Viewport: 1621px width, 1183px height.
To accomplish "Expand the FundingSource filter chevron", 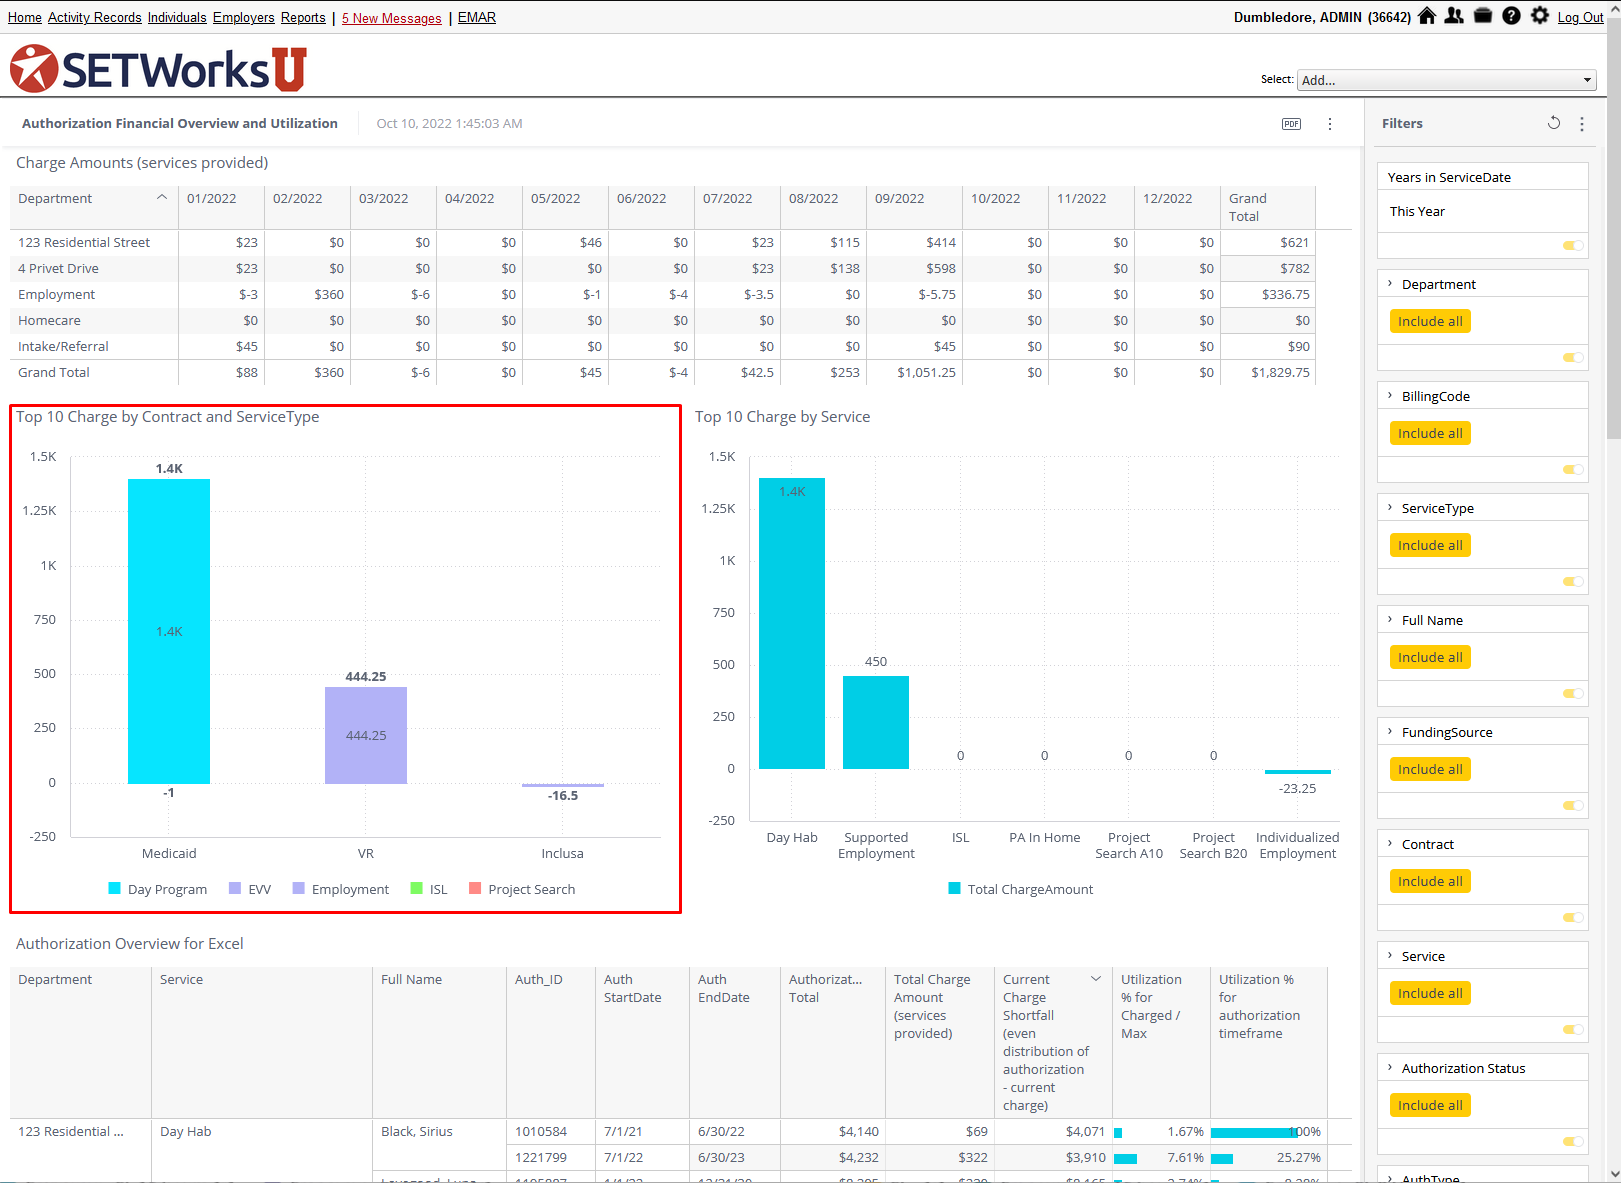I will coord(1390,732).
